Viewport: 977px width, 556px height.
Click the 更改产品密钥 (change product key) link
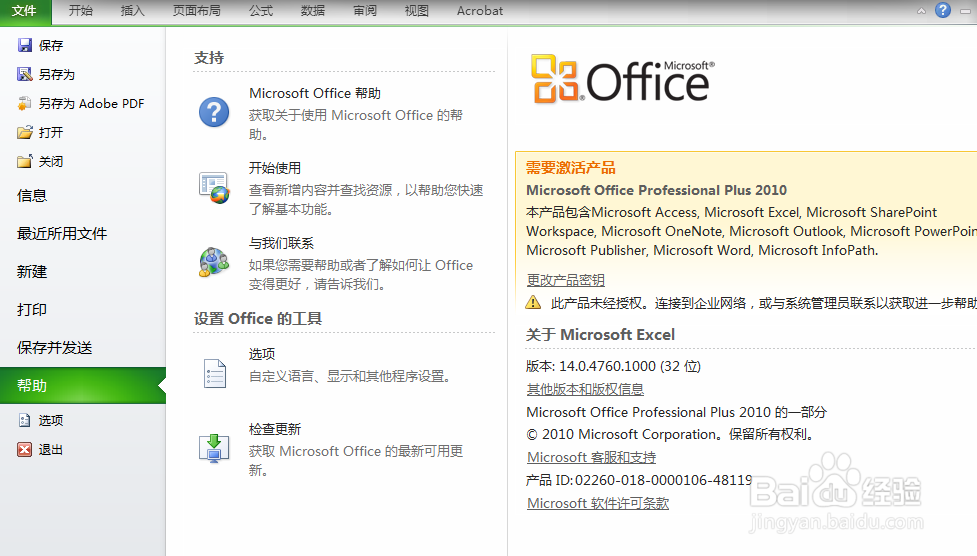point(566,280)
